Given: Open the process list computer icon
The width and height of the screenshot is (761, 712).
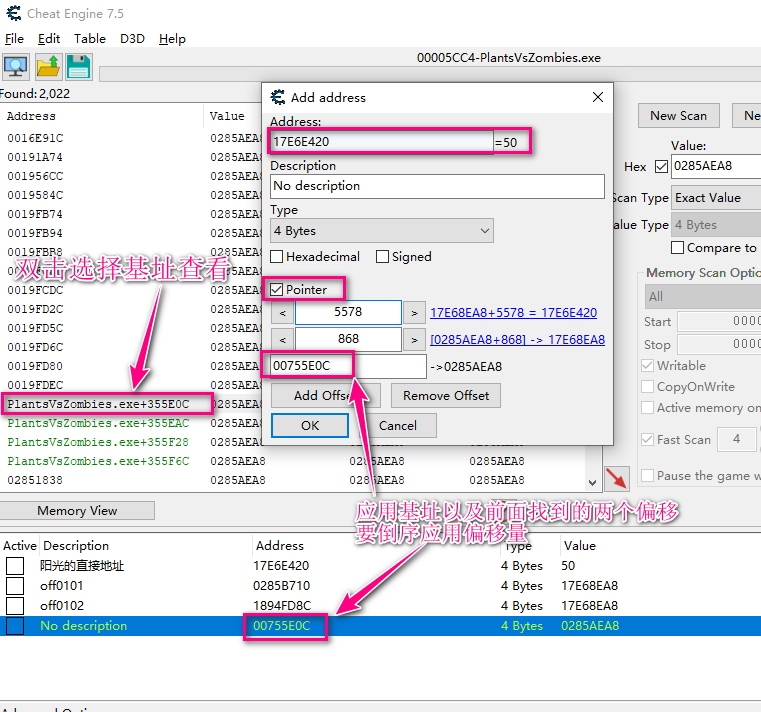Looking at the screenshot, I should [17, 67].
